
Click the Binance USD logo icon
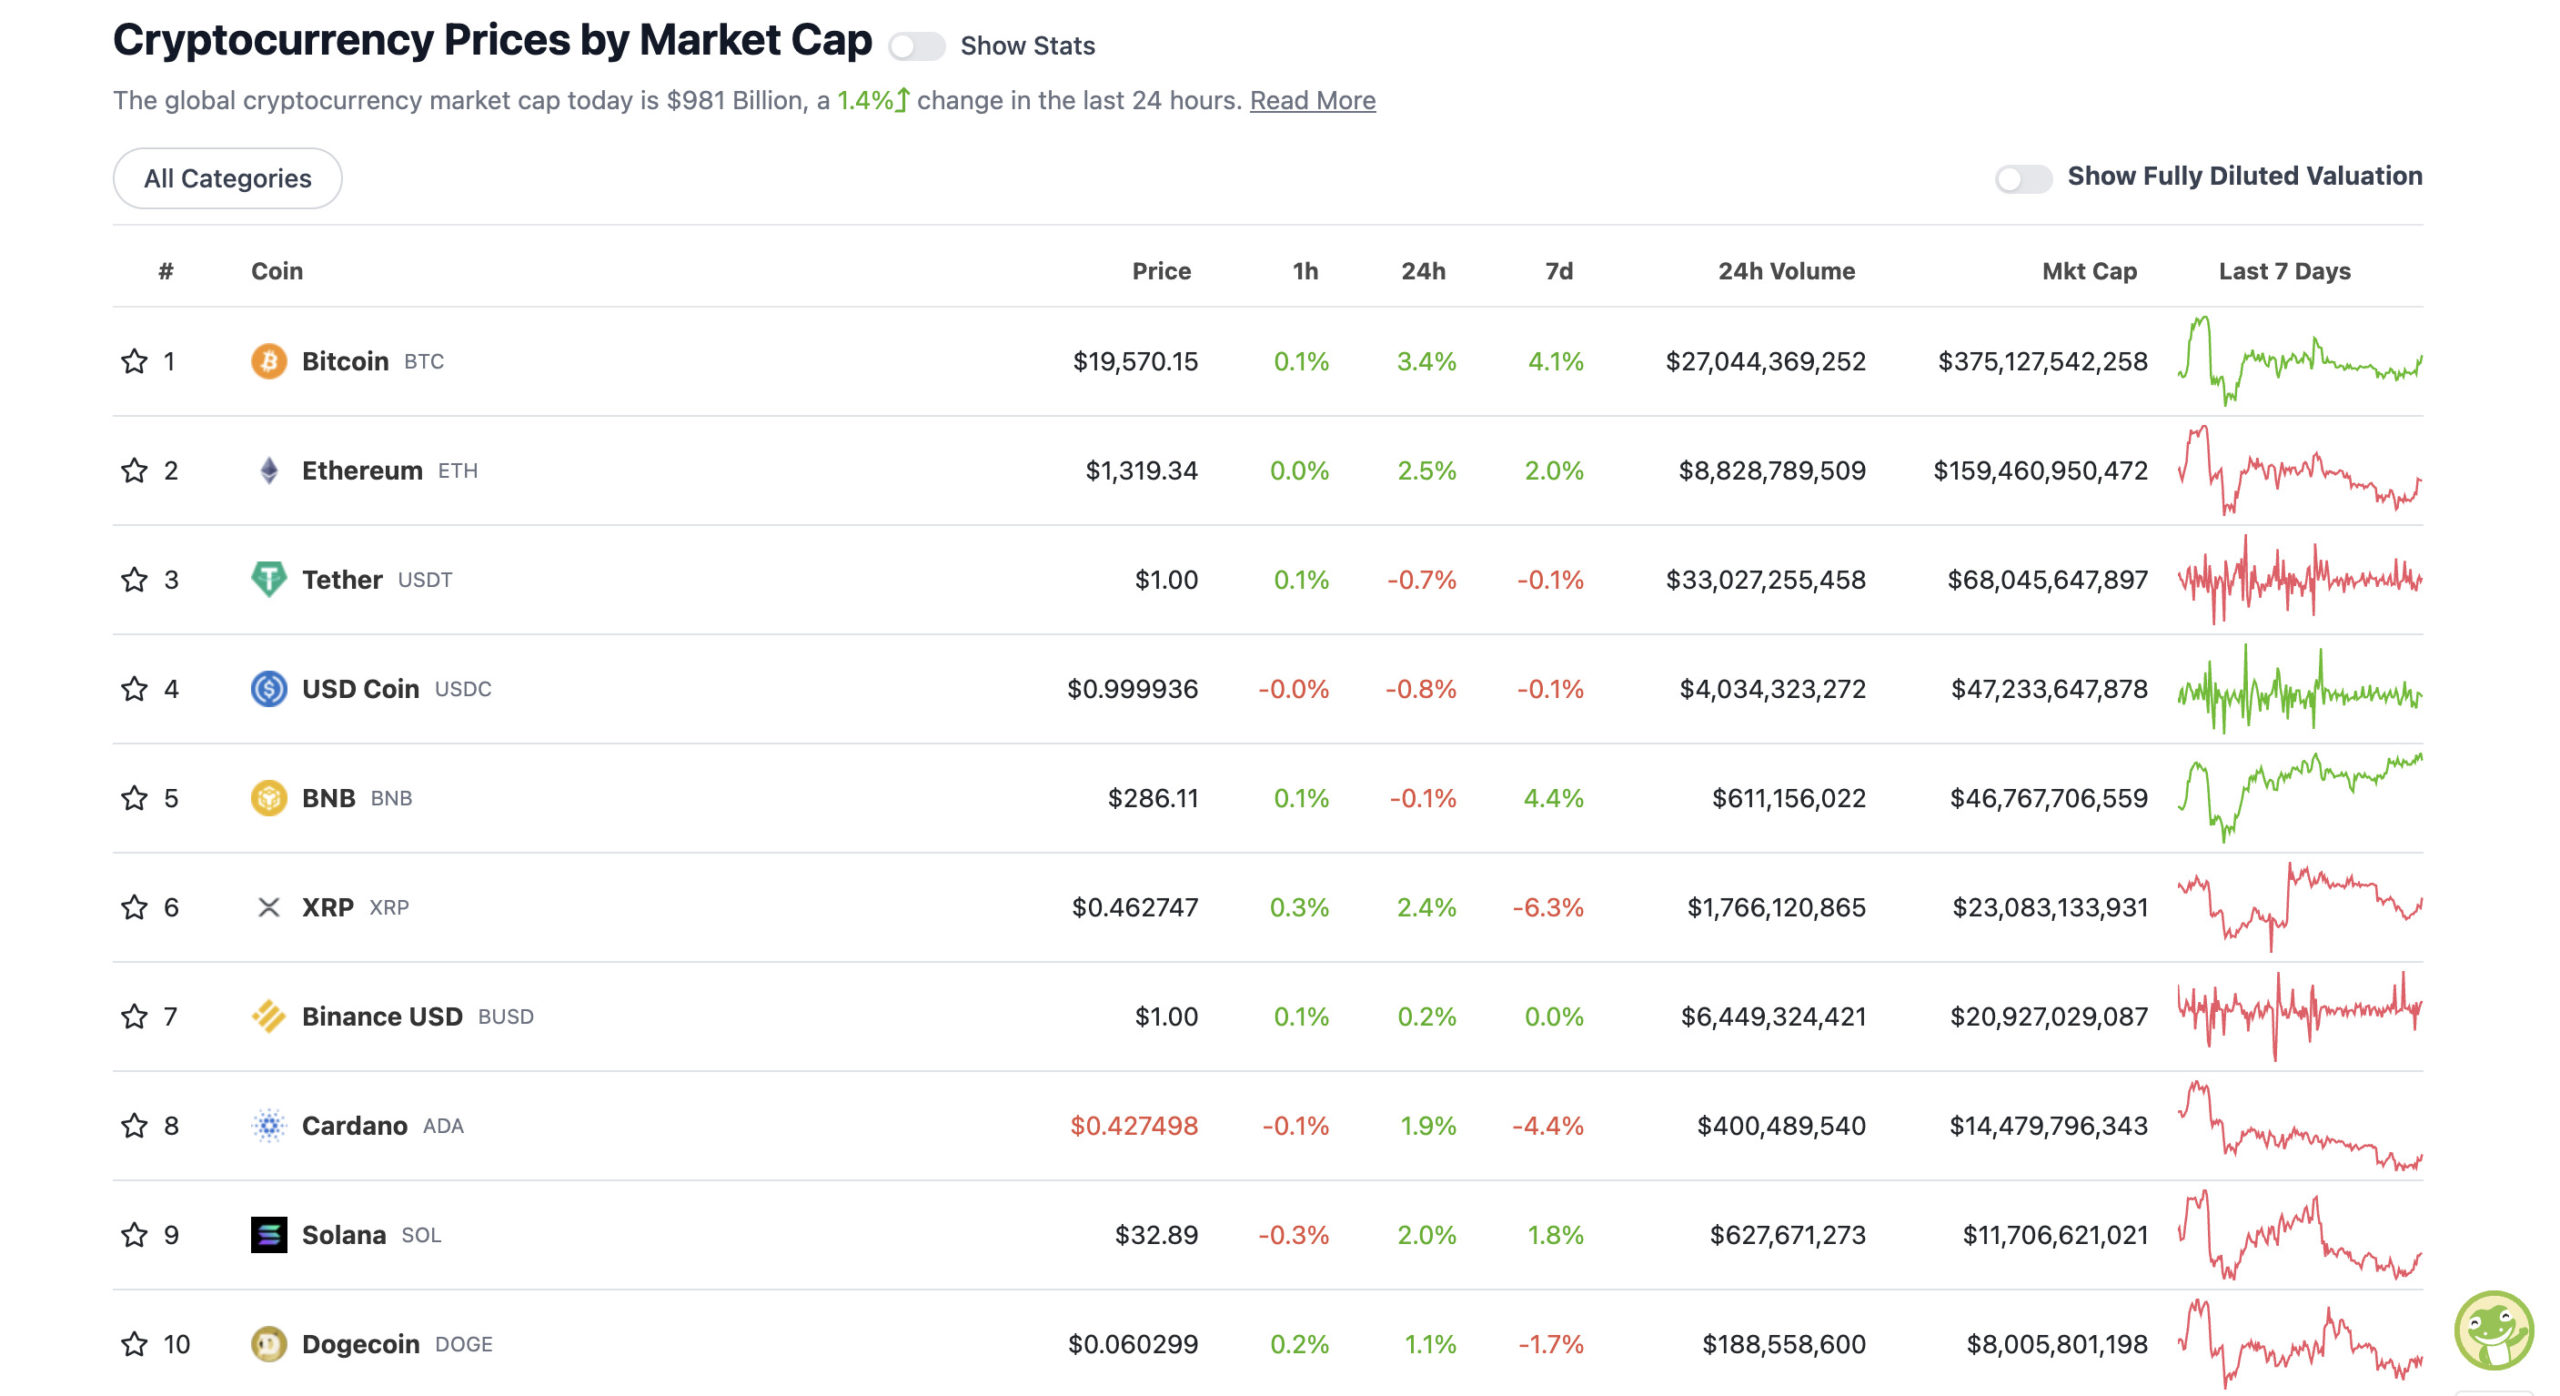point(269,1016)
